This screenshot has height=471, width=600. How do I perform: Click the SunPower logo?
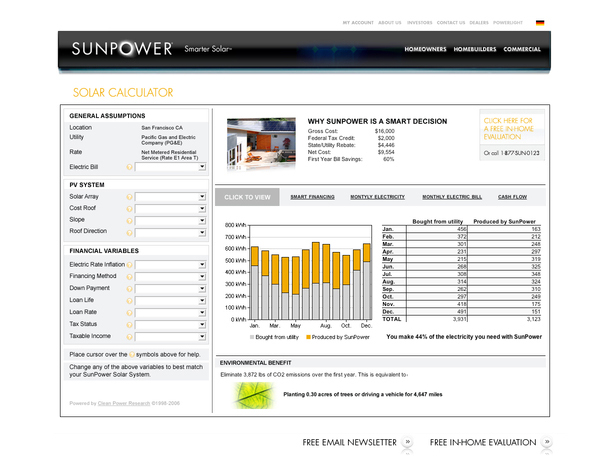[122, 49]
